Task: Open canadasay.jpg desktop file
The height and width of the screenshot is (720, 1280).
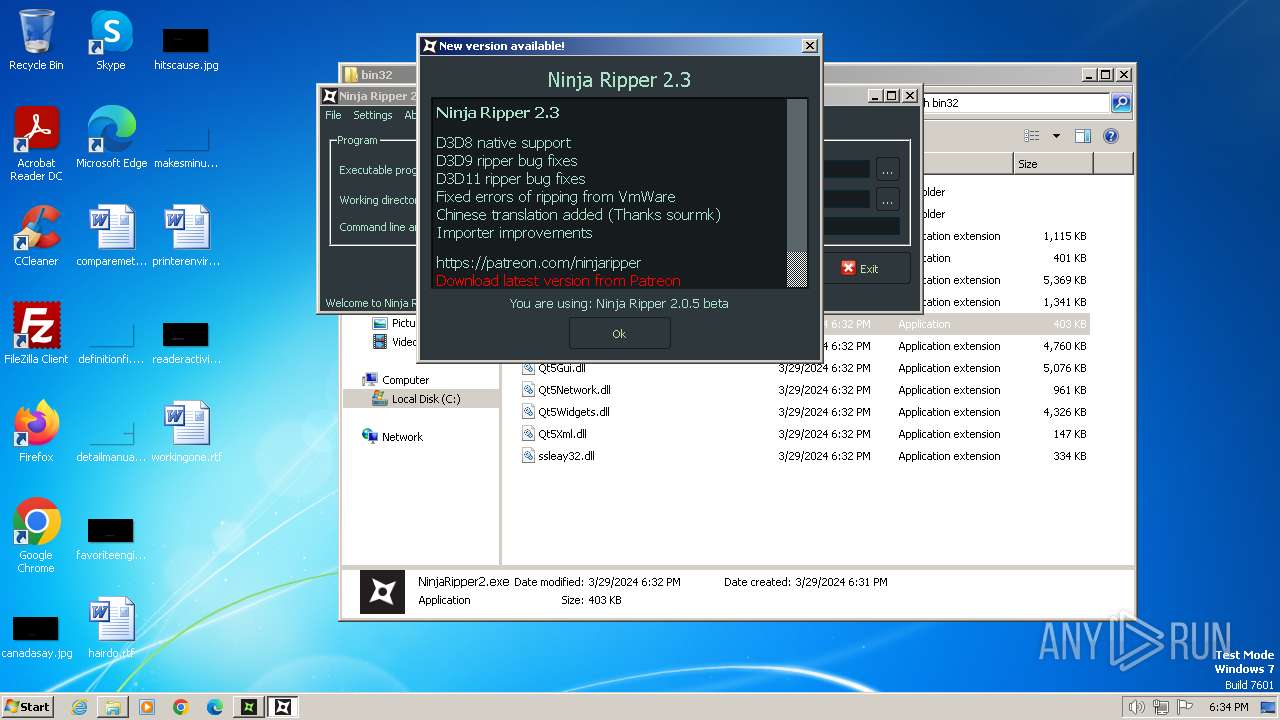Action: 36,638
